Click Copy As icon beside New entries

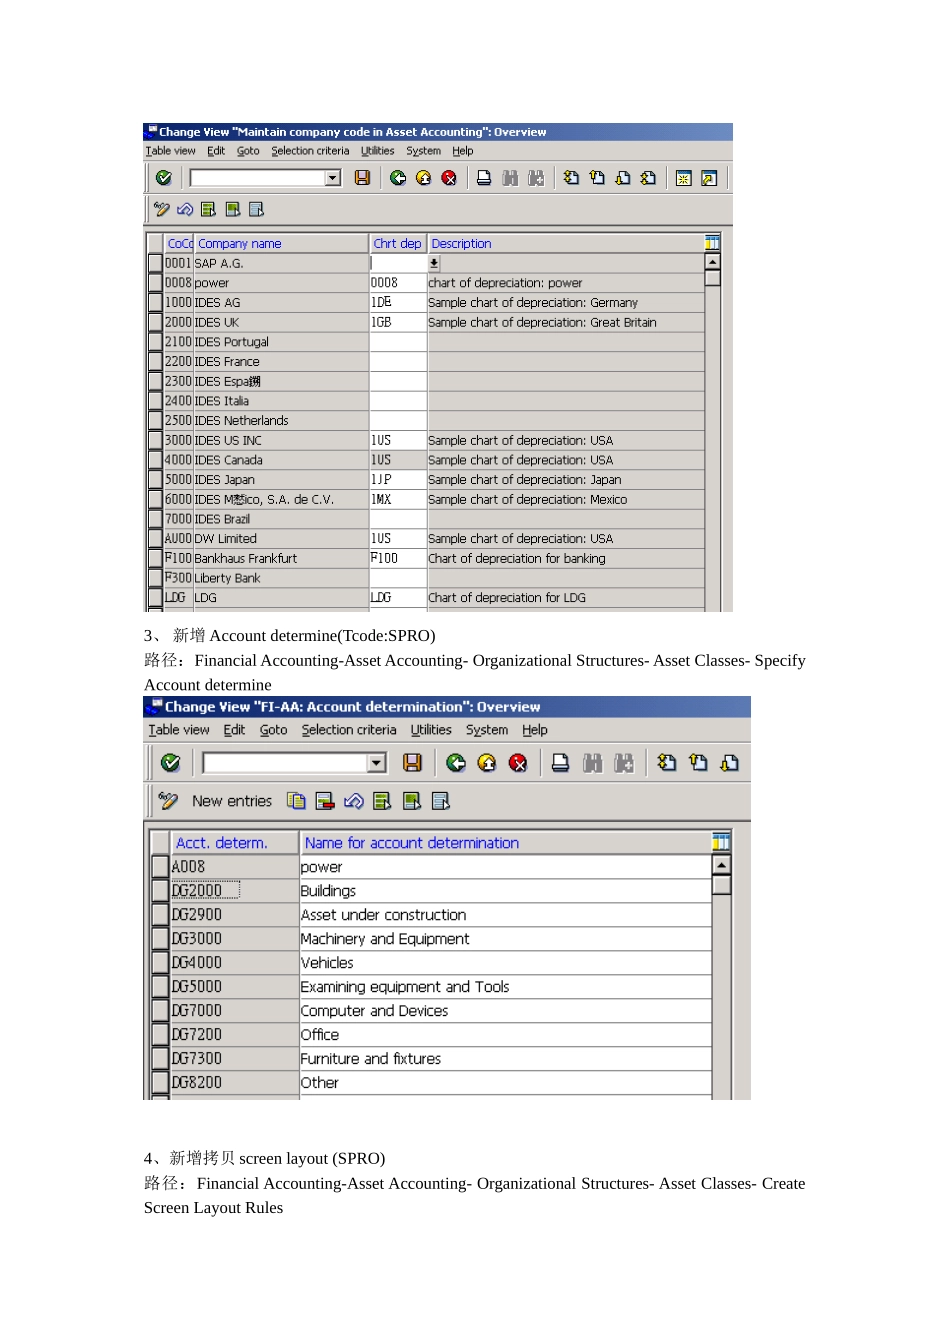coord(296,801)
